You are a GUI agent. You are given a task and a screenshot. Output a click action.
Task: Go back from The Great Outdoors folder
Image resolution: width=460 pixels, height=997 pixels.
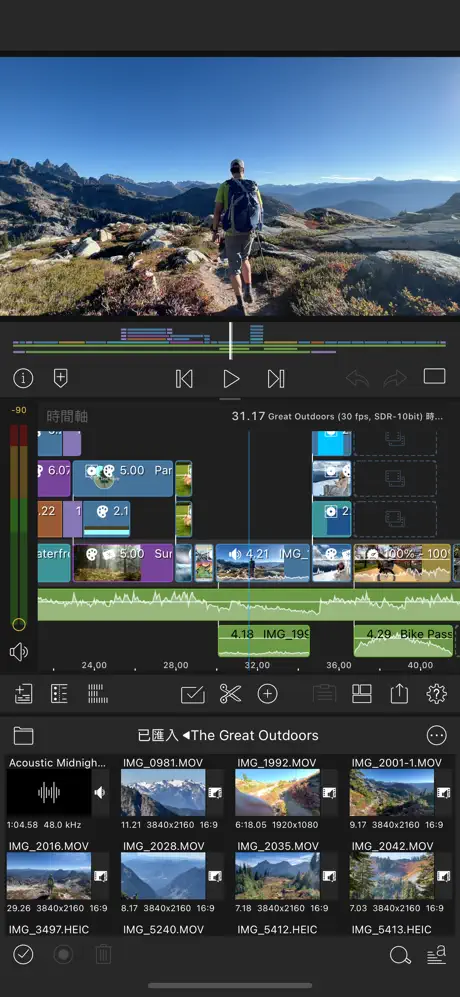pos(186,736)
